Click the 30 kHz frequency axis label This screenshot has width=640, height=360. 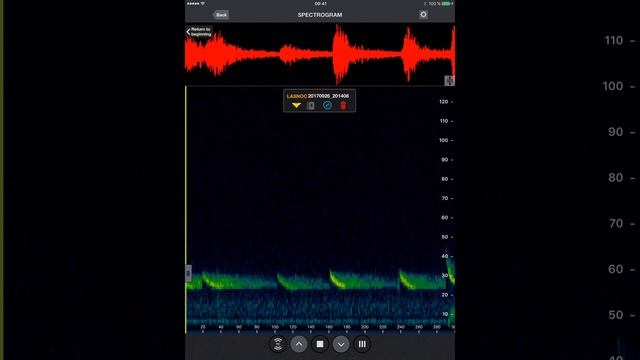[x=444, y=276]
